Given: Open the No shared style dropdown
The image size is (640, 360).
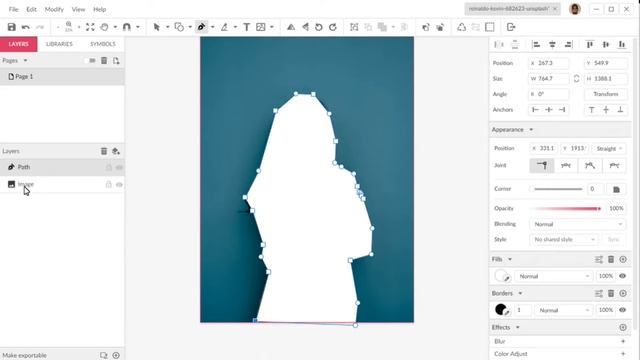Looking at the screenshot, I should [x=564, y=240].
